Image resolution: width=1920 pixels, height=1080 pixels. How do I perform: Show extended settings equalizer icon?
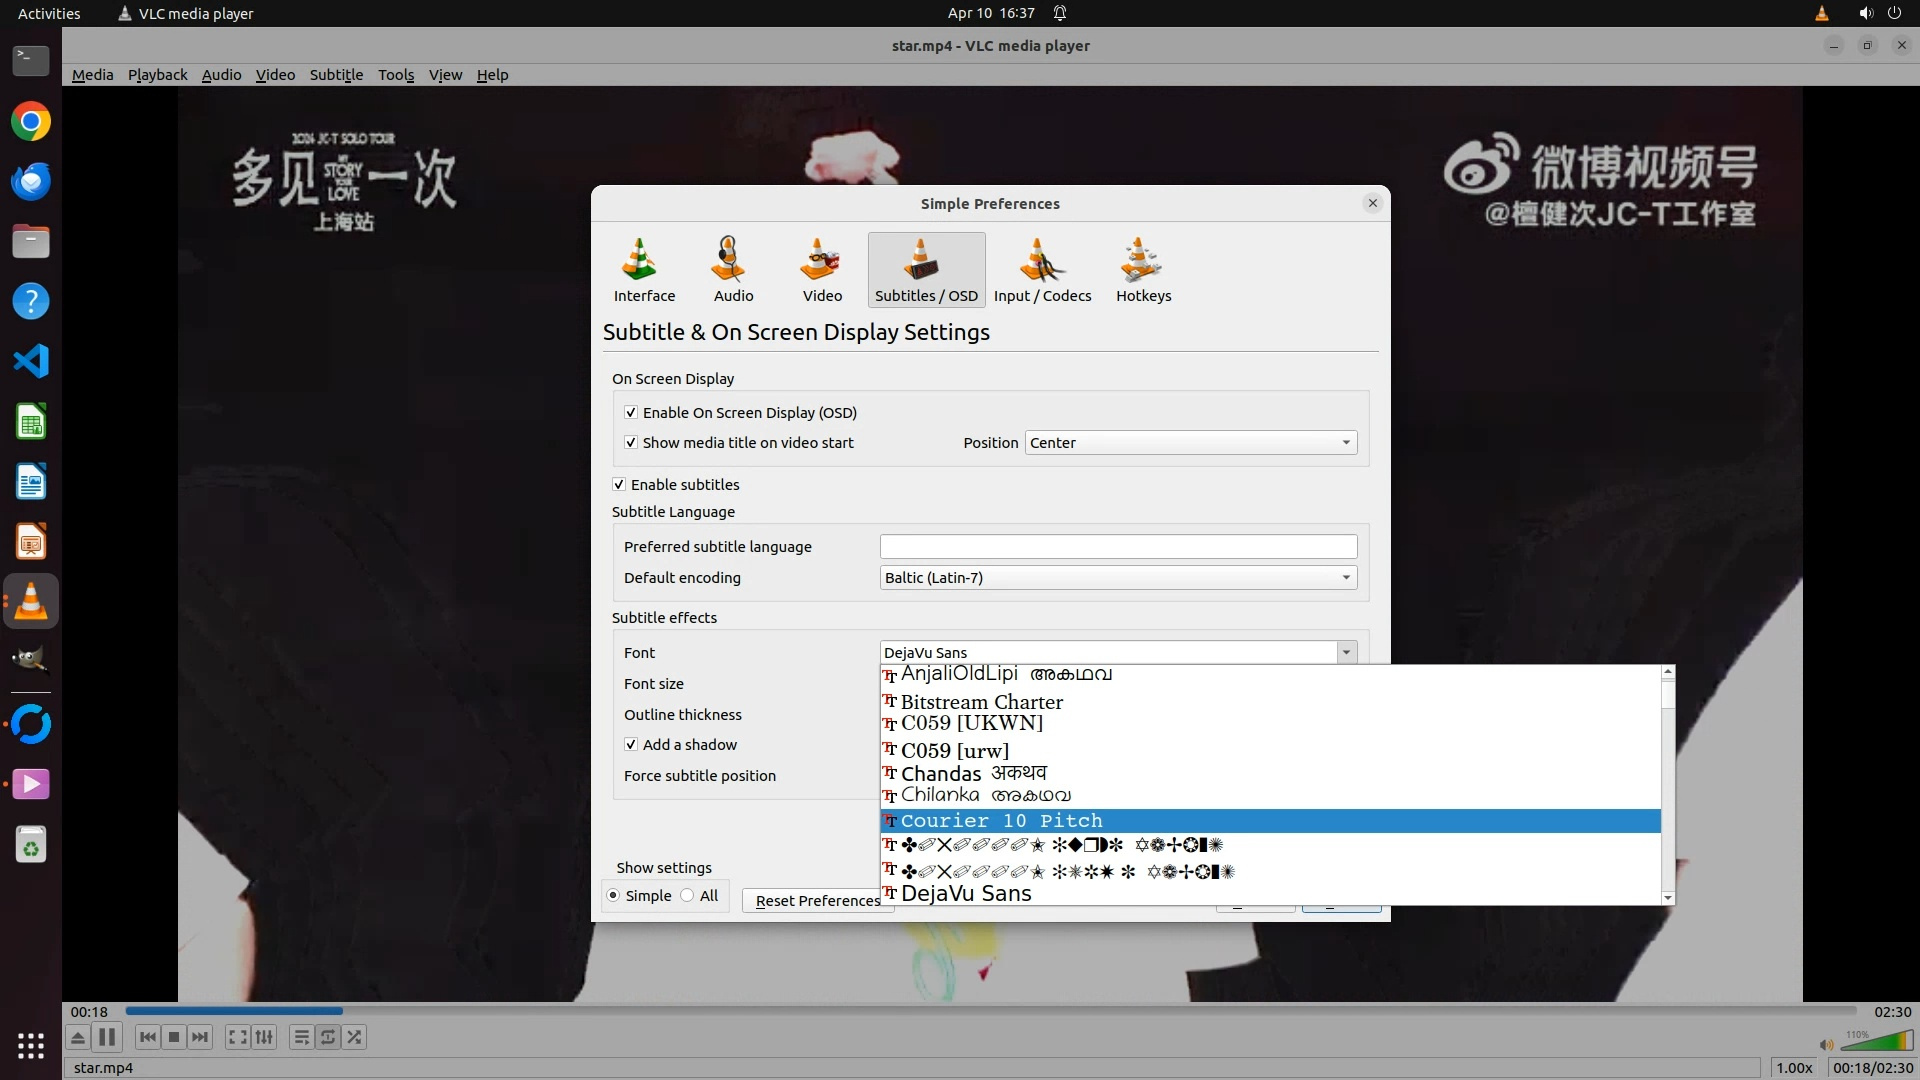pos(264,1037)
